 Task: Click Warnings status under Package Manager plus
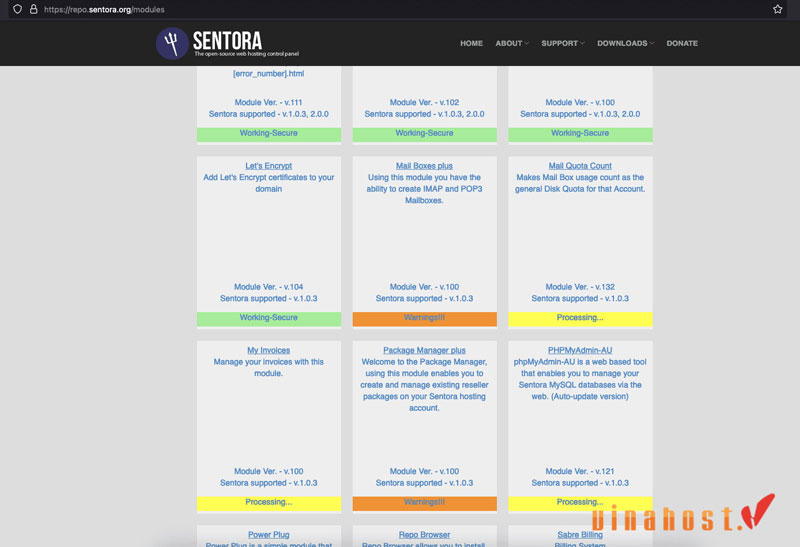coord(424,503)
